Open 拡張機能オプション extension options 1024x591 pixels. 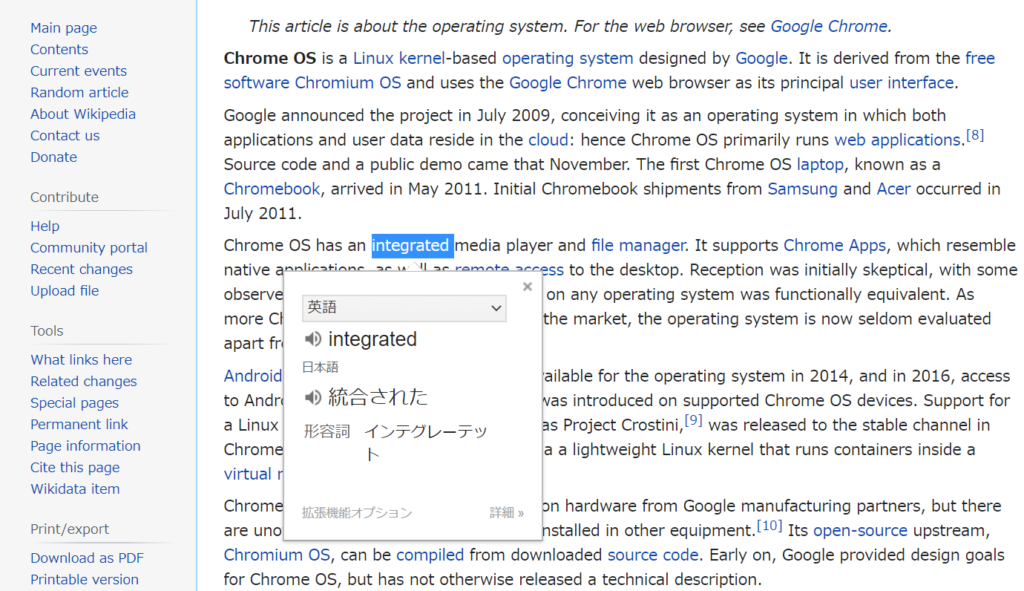[357, 513]
